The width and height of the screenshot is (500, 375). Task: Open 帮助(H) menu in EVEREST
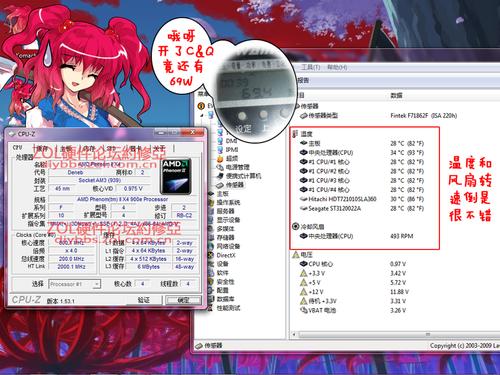click(x=337, y=67)
